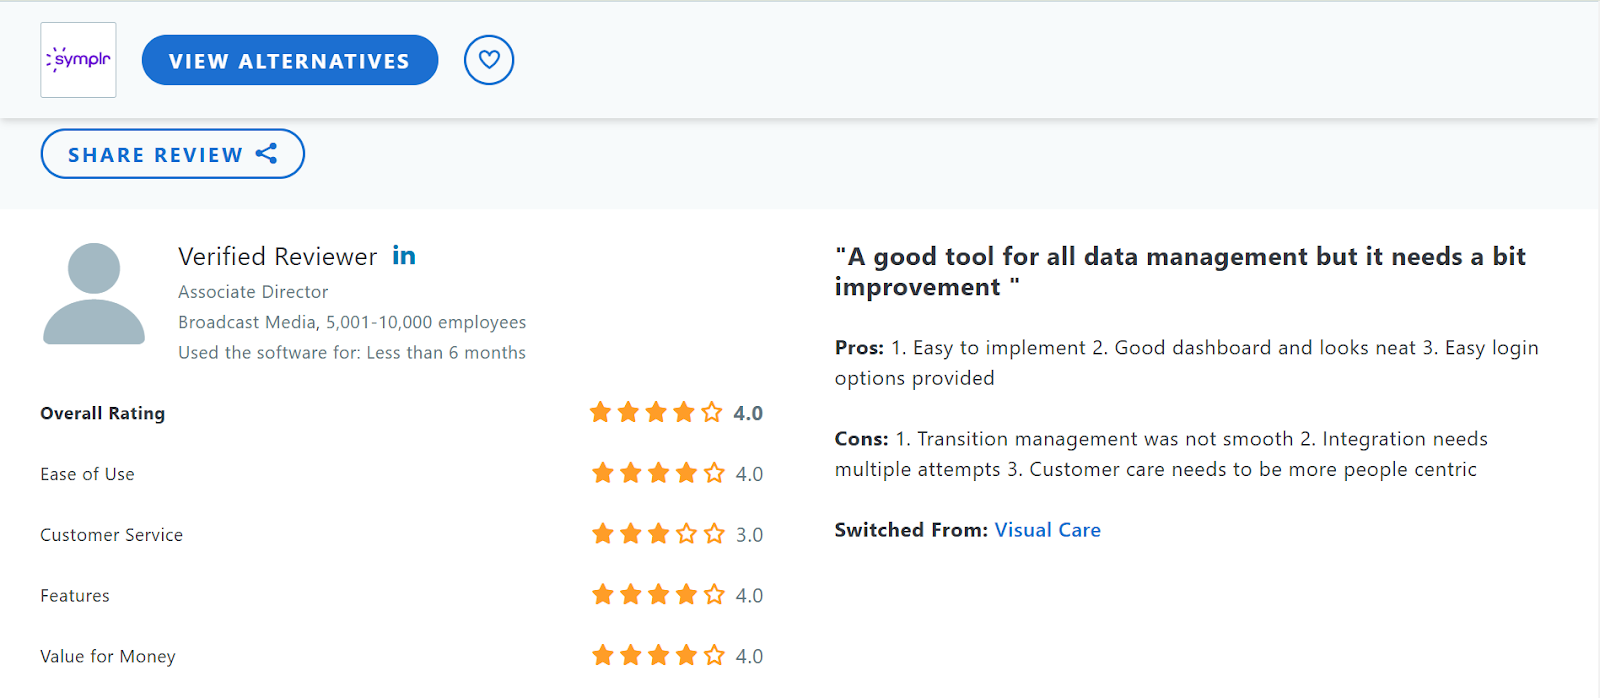Click the Value for Money stars
Screen dimensions: 1600x698
658,656
